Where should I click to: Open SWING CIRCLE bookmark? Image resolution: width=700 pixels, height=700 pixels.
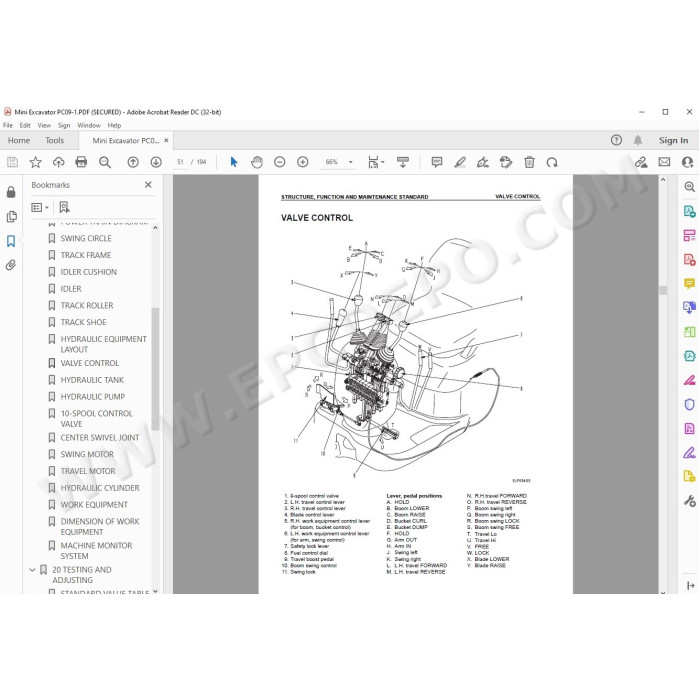(86, 238)
